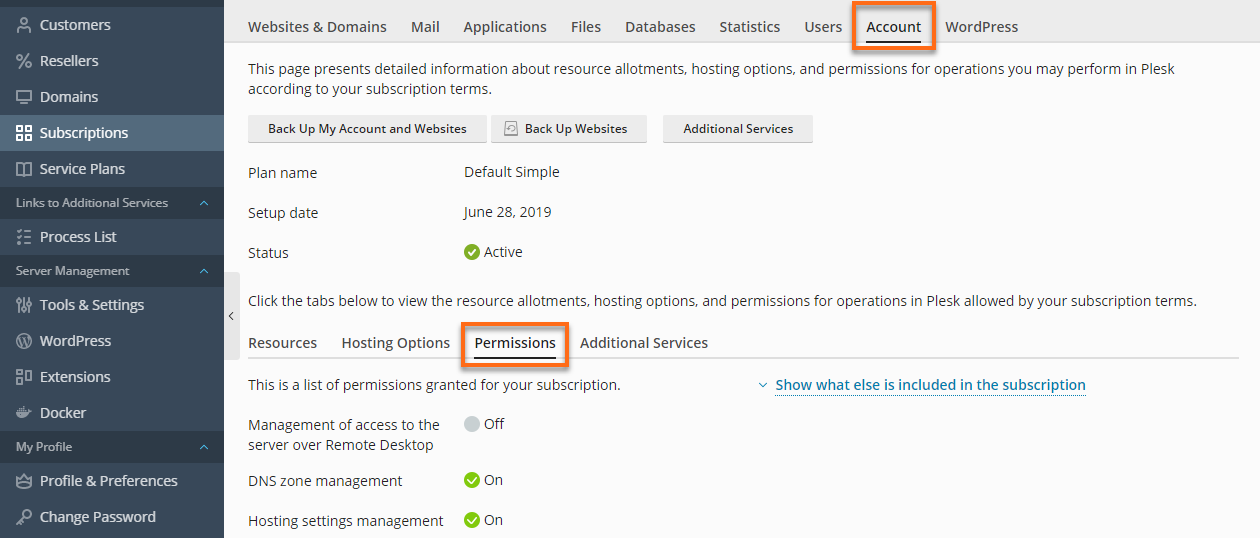Click the Default Simple plan name value

(x=512, y=172)
